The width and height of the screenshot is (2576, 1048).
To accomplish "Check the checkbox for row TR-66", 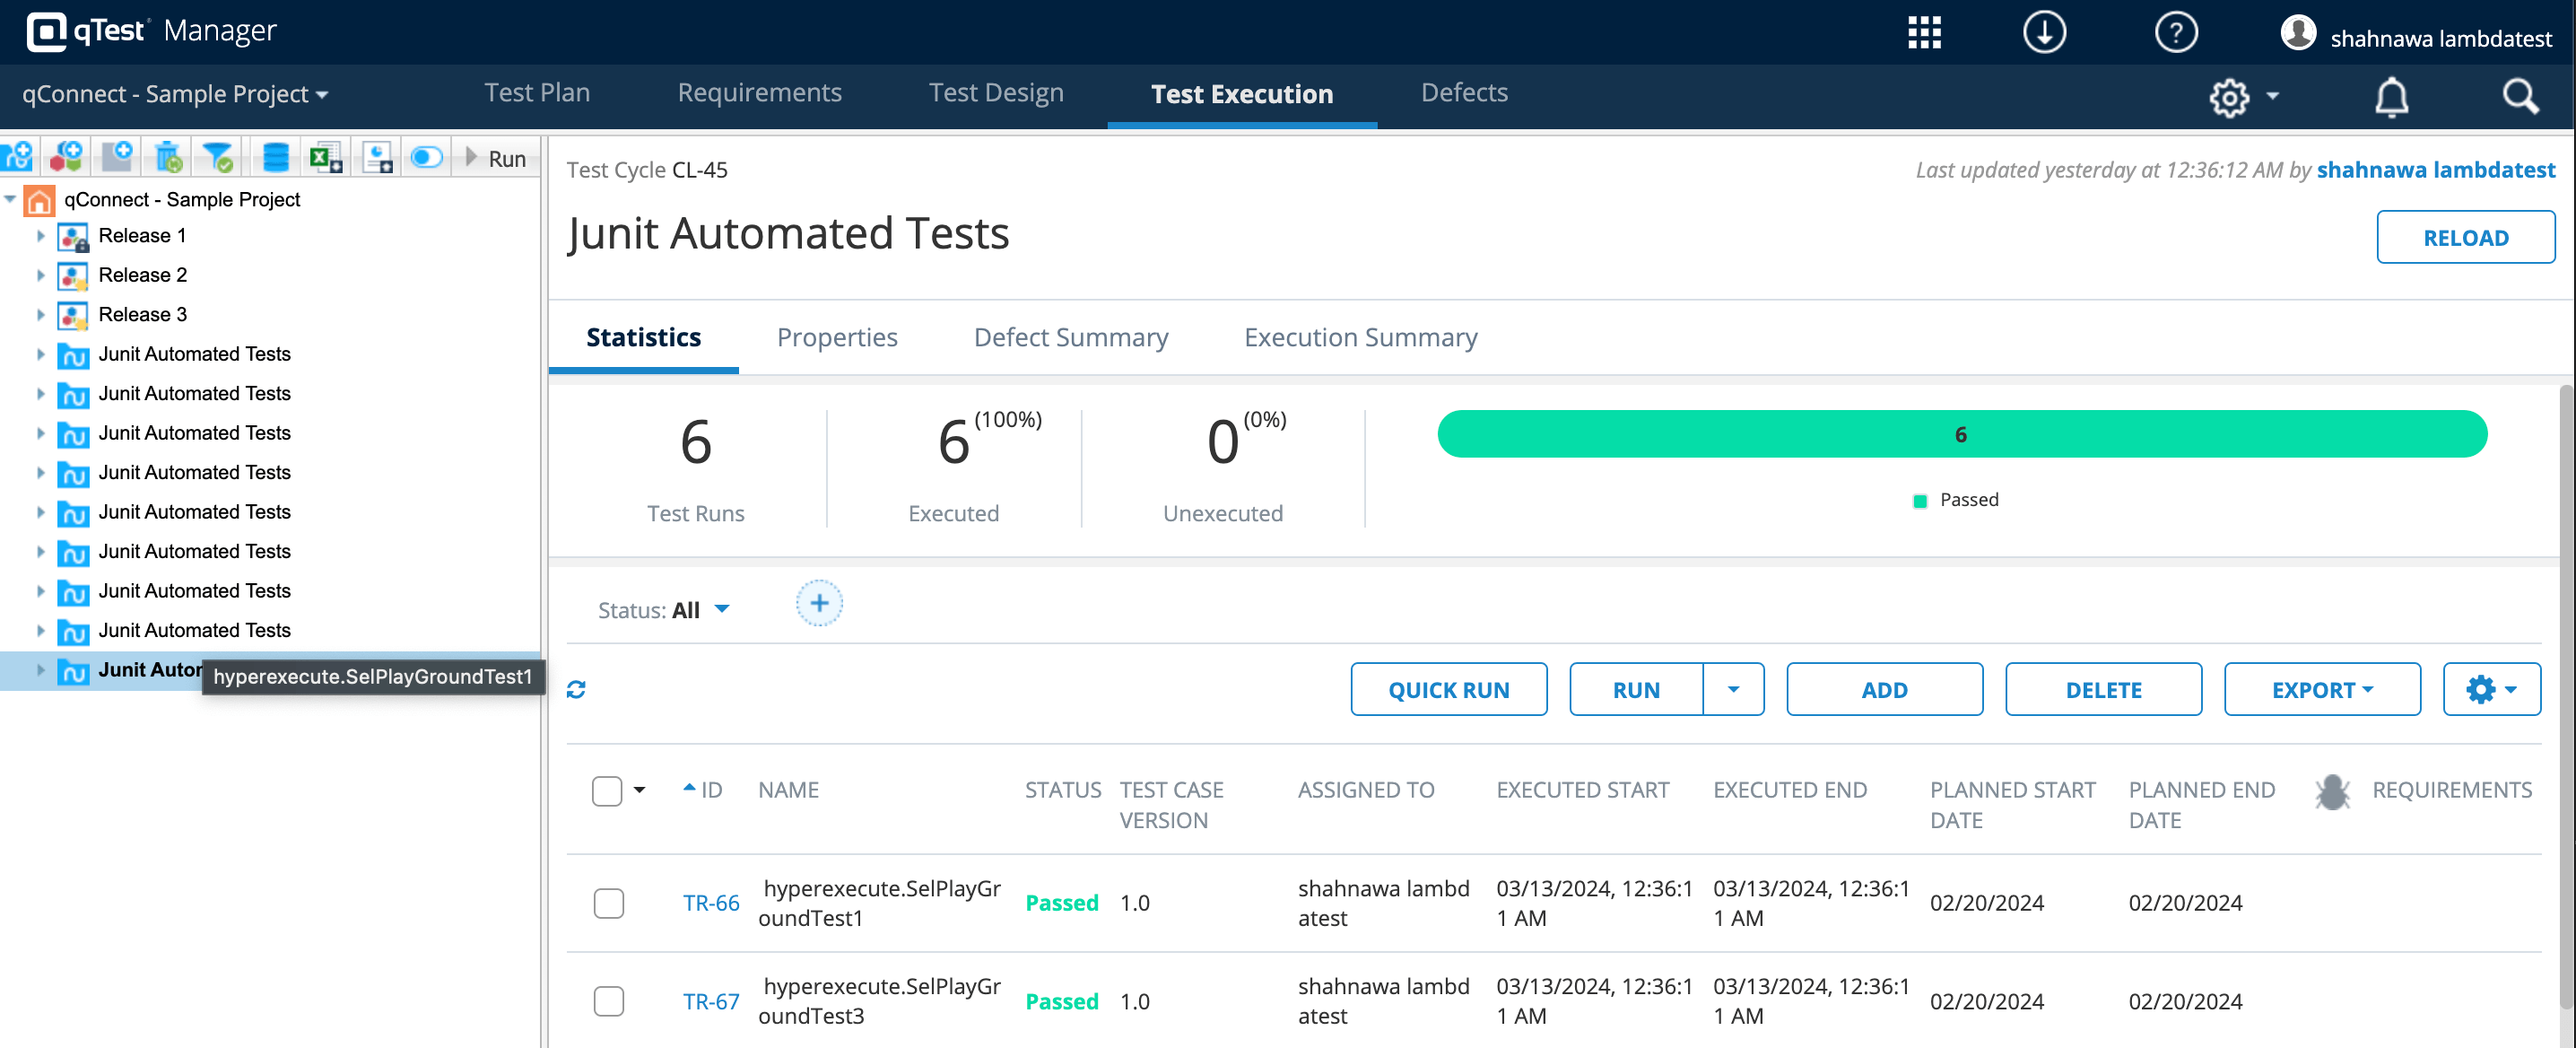I will (x=609, y=902).
